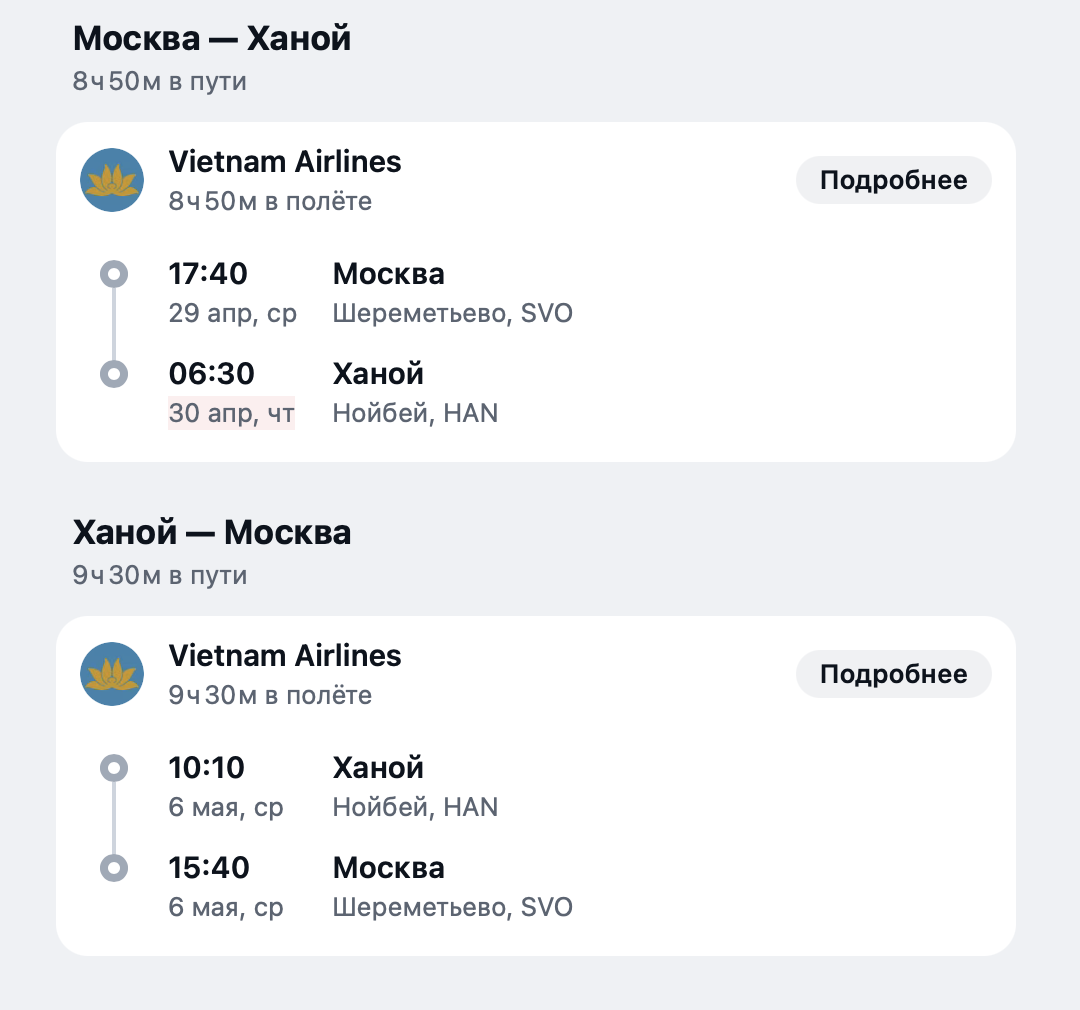
Task: Open Подробнее for the Ханой — Москва flight
Action: click(x=893, y=674)
